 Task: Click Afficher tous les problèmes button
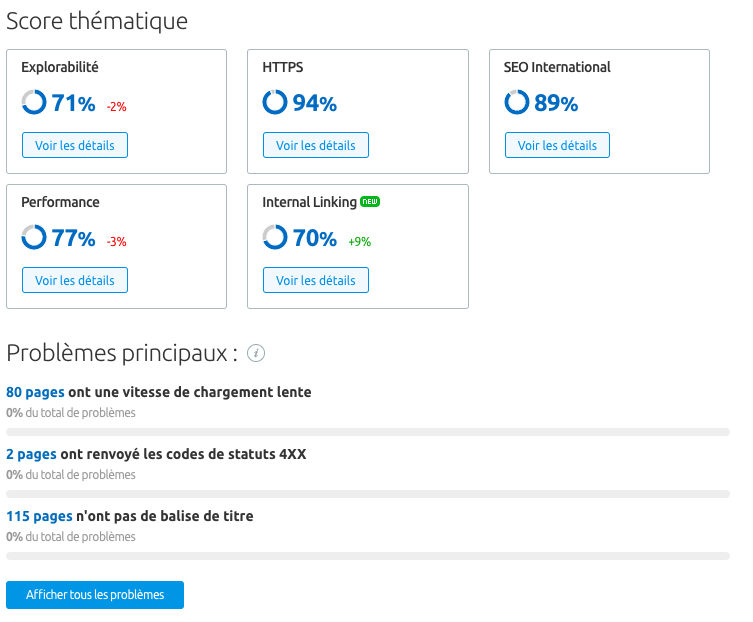(95, 595)
